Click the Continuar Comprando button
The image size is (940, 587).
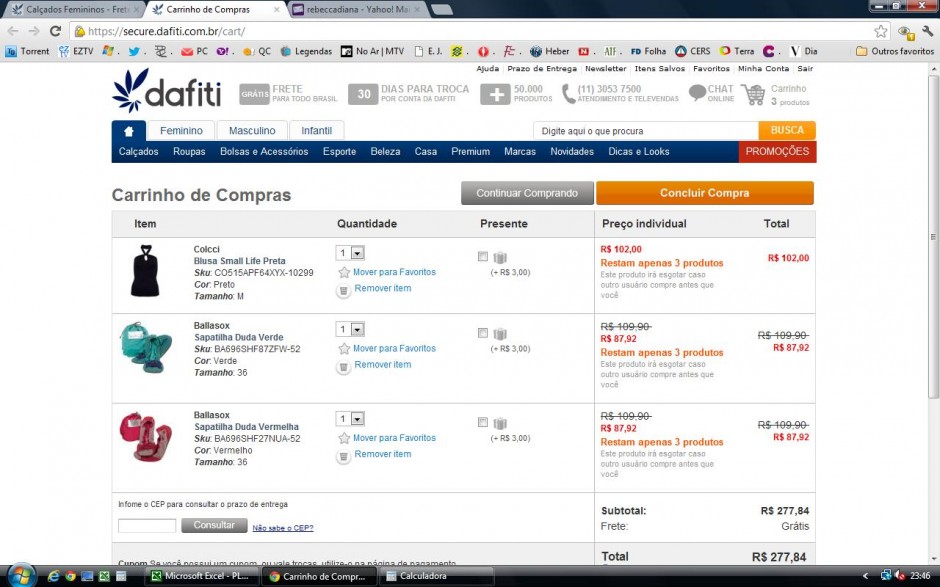pyautogui.click(x=527, y=193)
